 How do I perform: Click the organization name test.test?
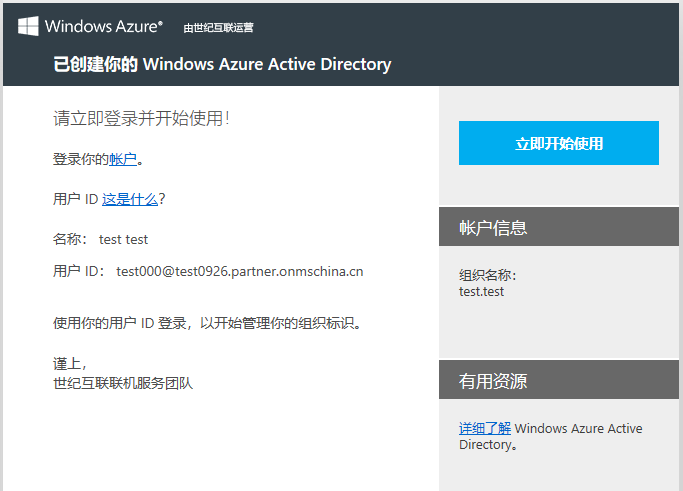481,292
